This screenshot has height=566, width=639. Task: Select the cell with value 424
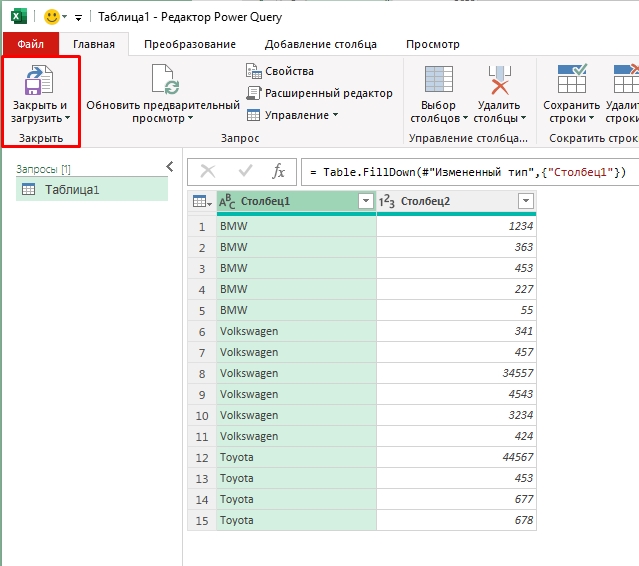[x=456, y=436]
